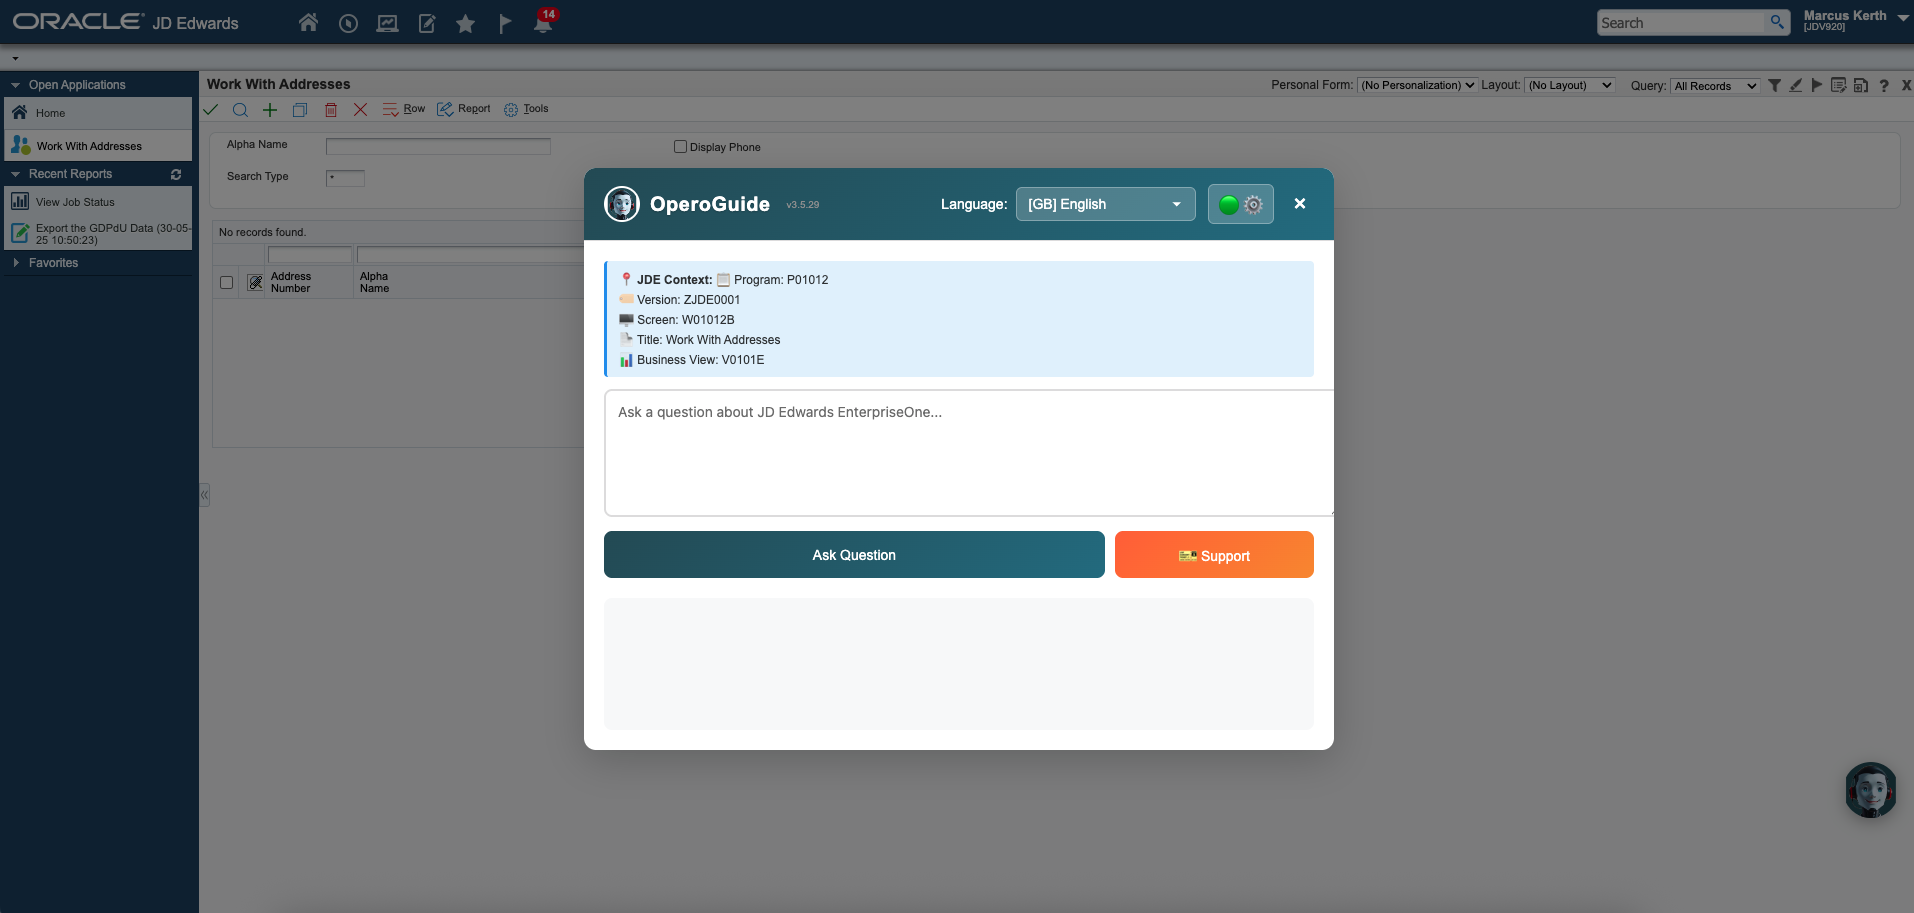Open the Home icon in the top banner
The image size is (1914, 913).
[x=308, y=22]
